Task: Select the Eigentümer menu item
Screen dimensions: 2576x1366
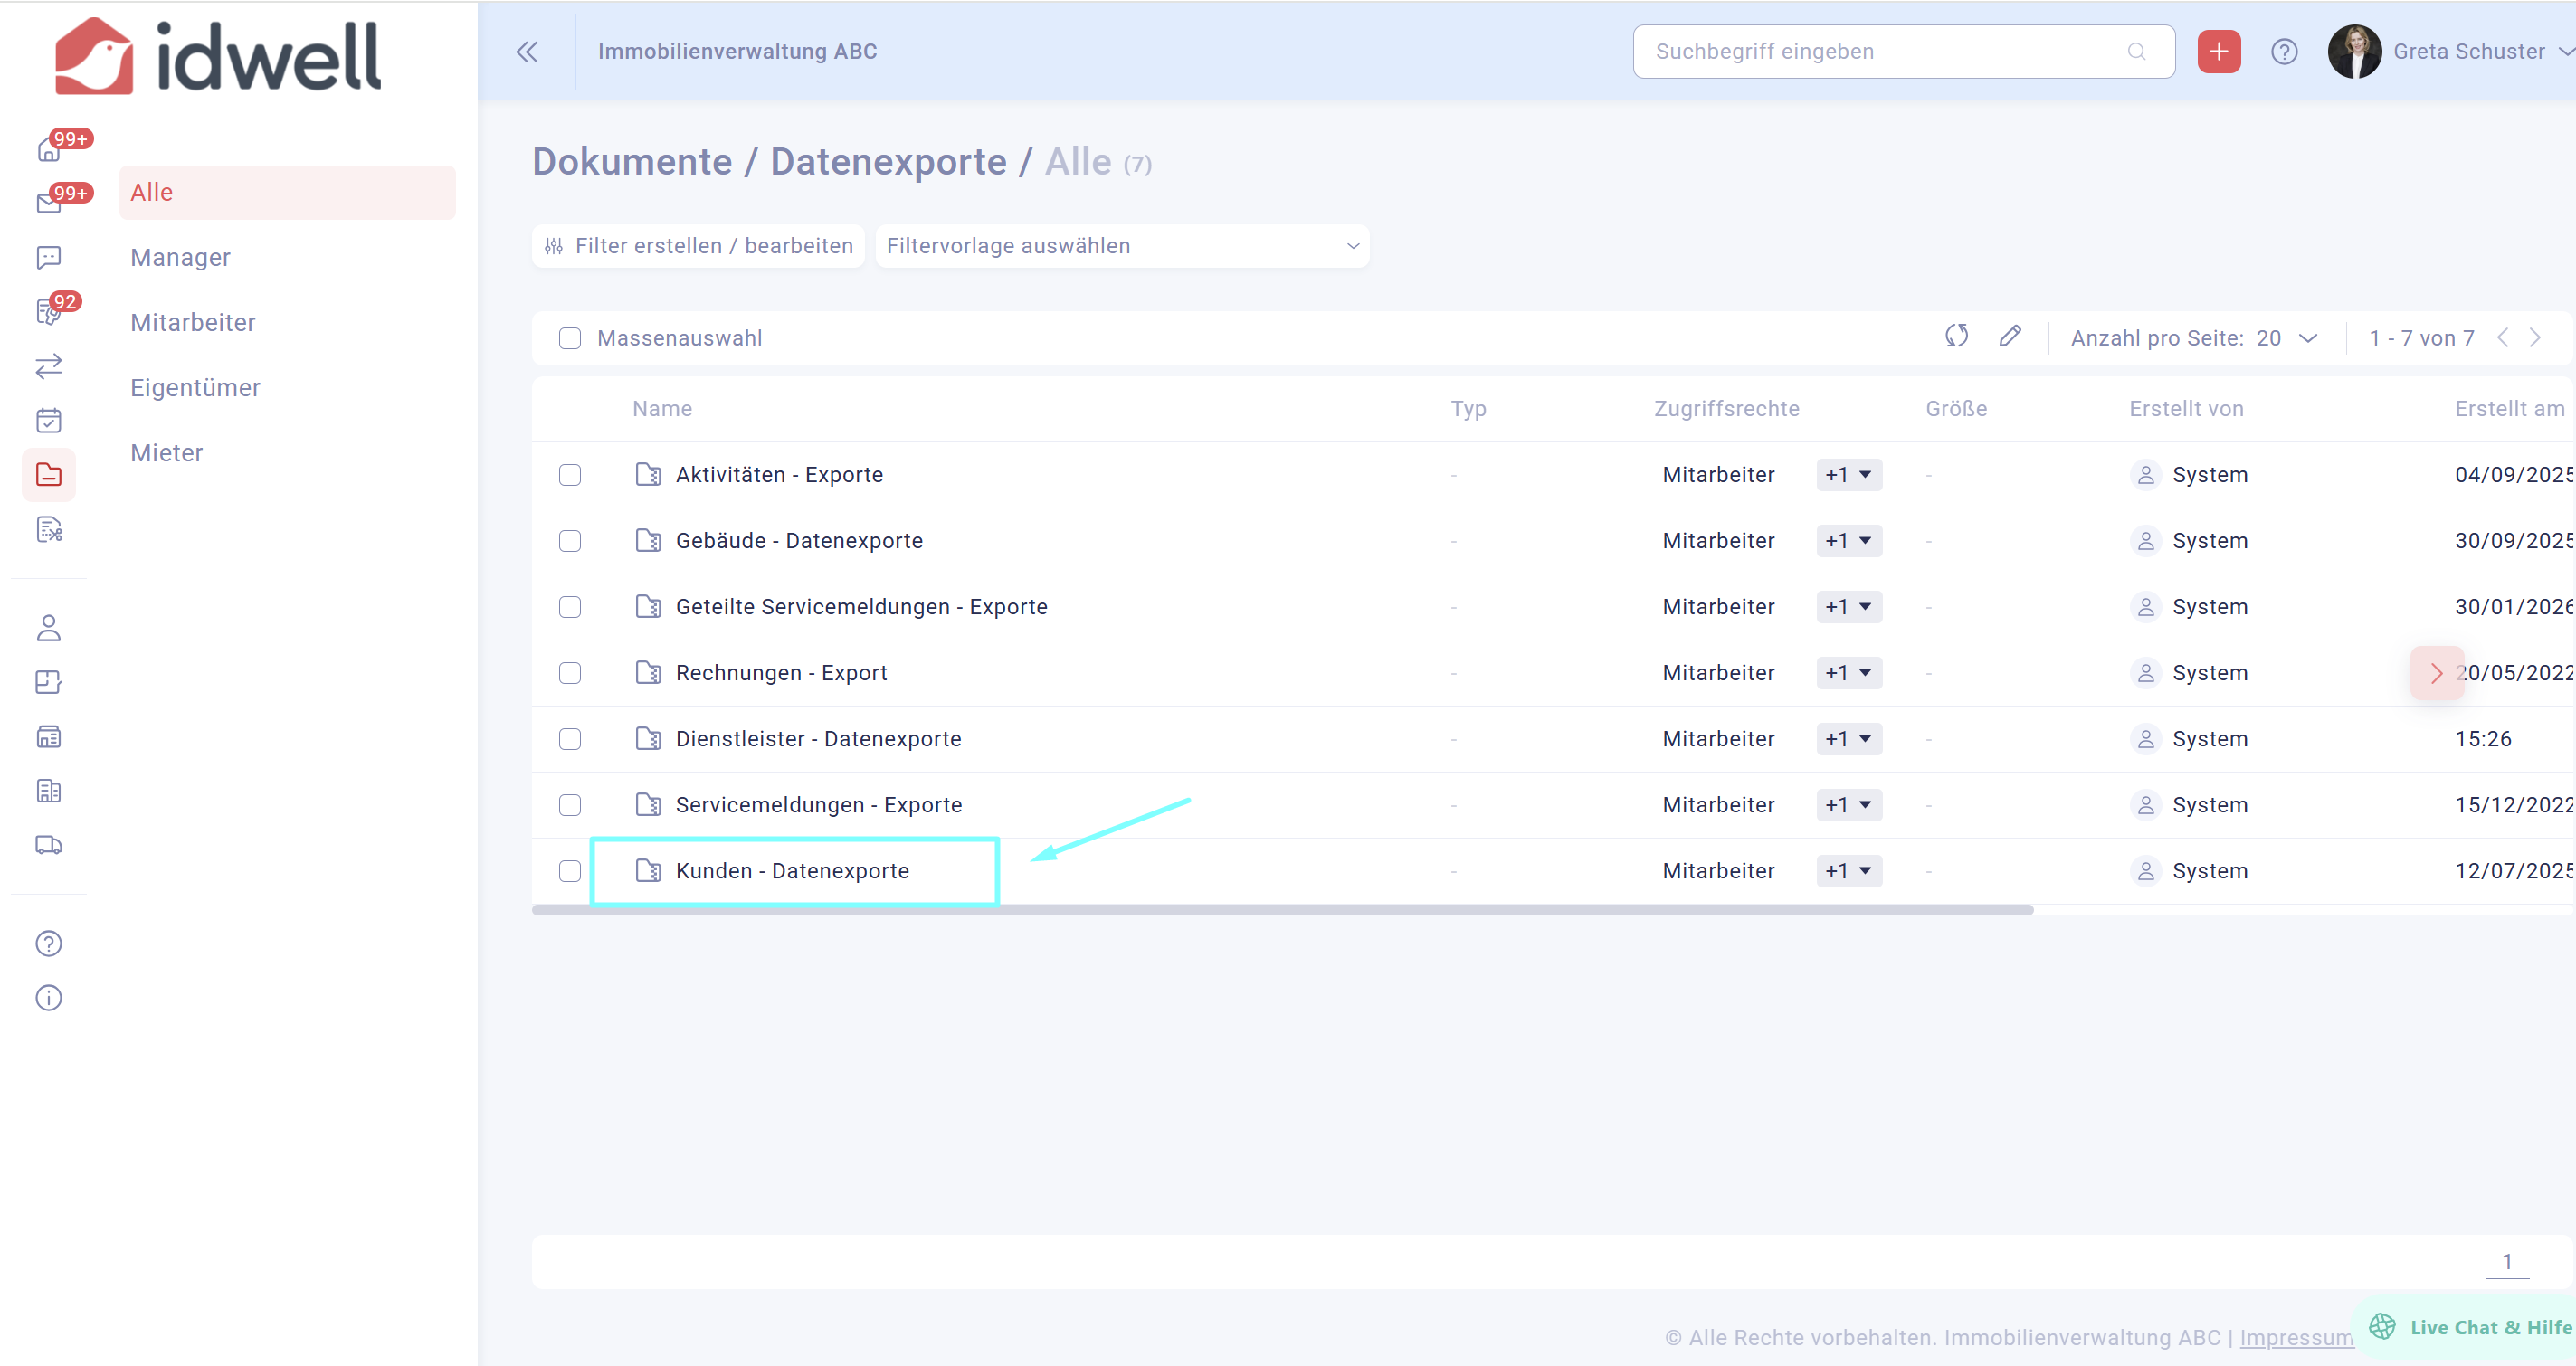Action: [x=195, y=388]
